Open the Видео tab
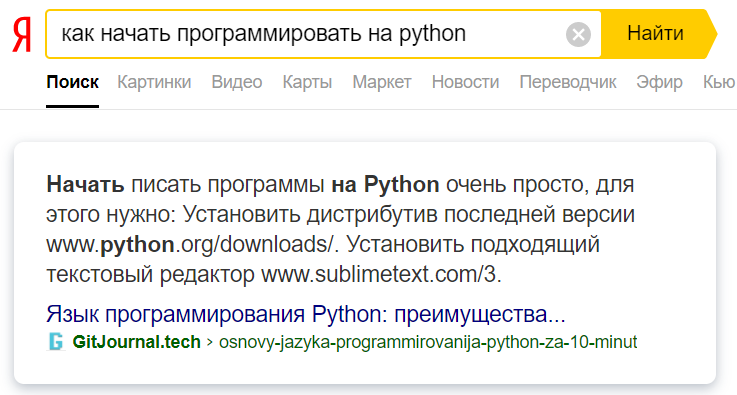737x395 pixels. click(x=237, y=82)
